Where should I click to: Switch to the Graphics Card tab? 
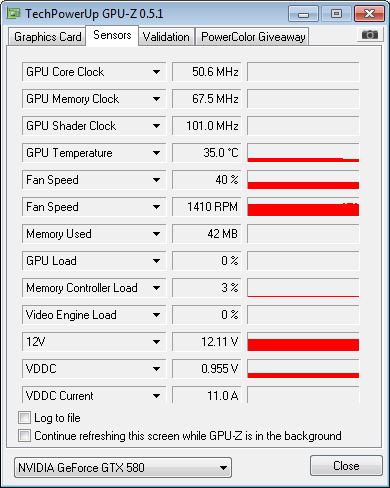coord(47,37)
